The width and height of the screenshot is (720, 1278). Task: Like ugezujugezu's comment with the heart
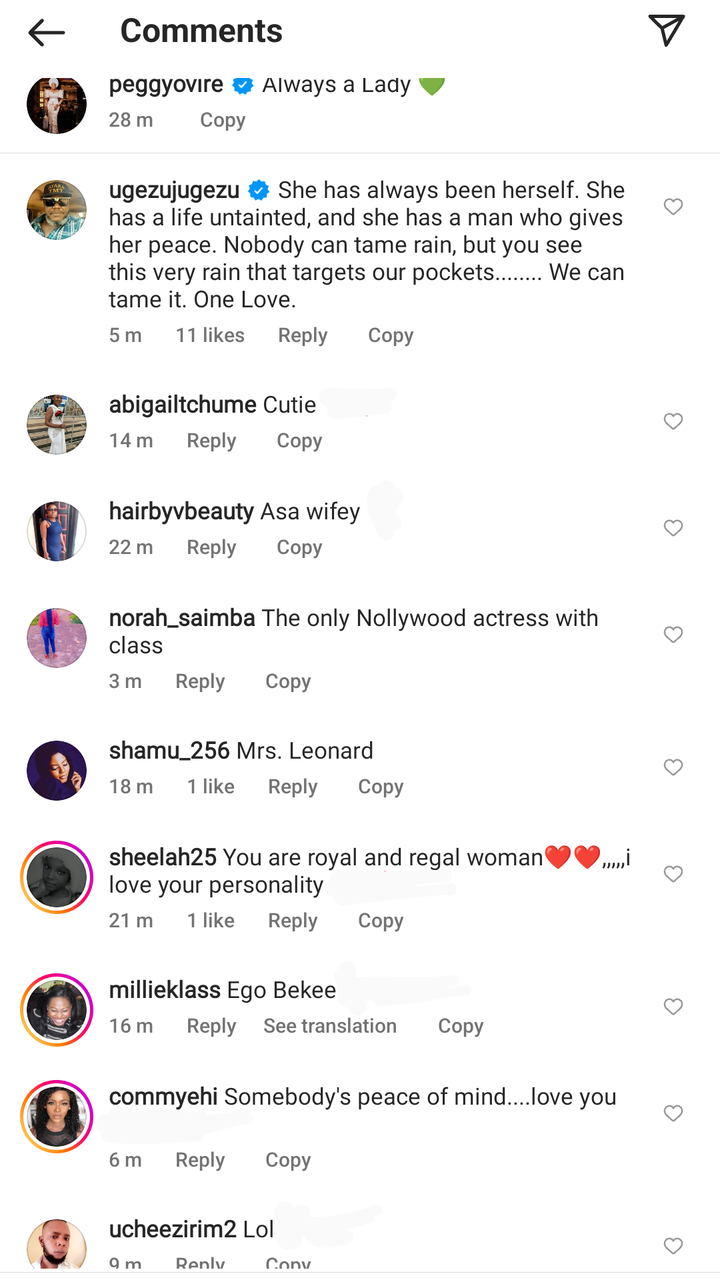coord(674,207)
